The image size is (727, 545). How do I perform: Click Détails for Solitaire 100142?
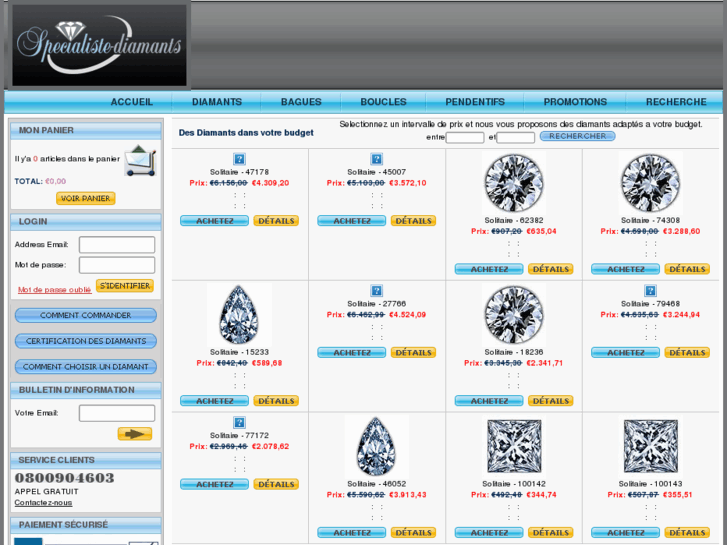[550, 532]
